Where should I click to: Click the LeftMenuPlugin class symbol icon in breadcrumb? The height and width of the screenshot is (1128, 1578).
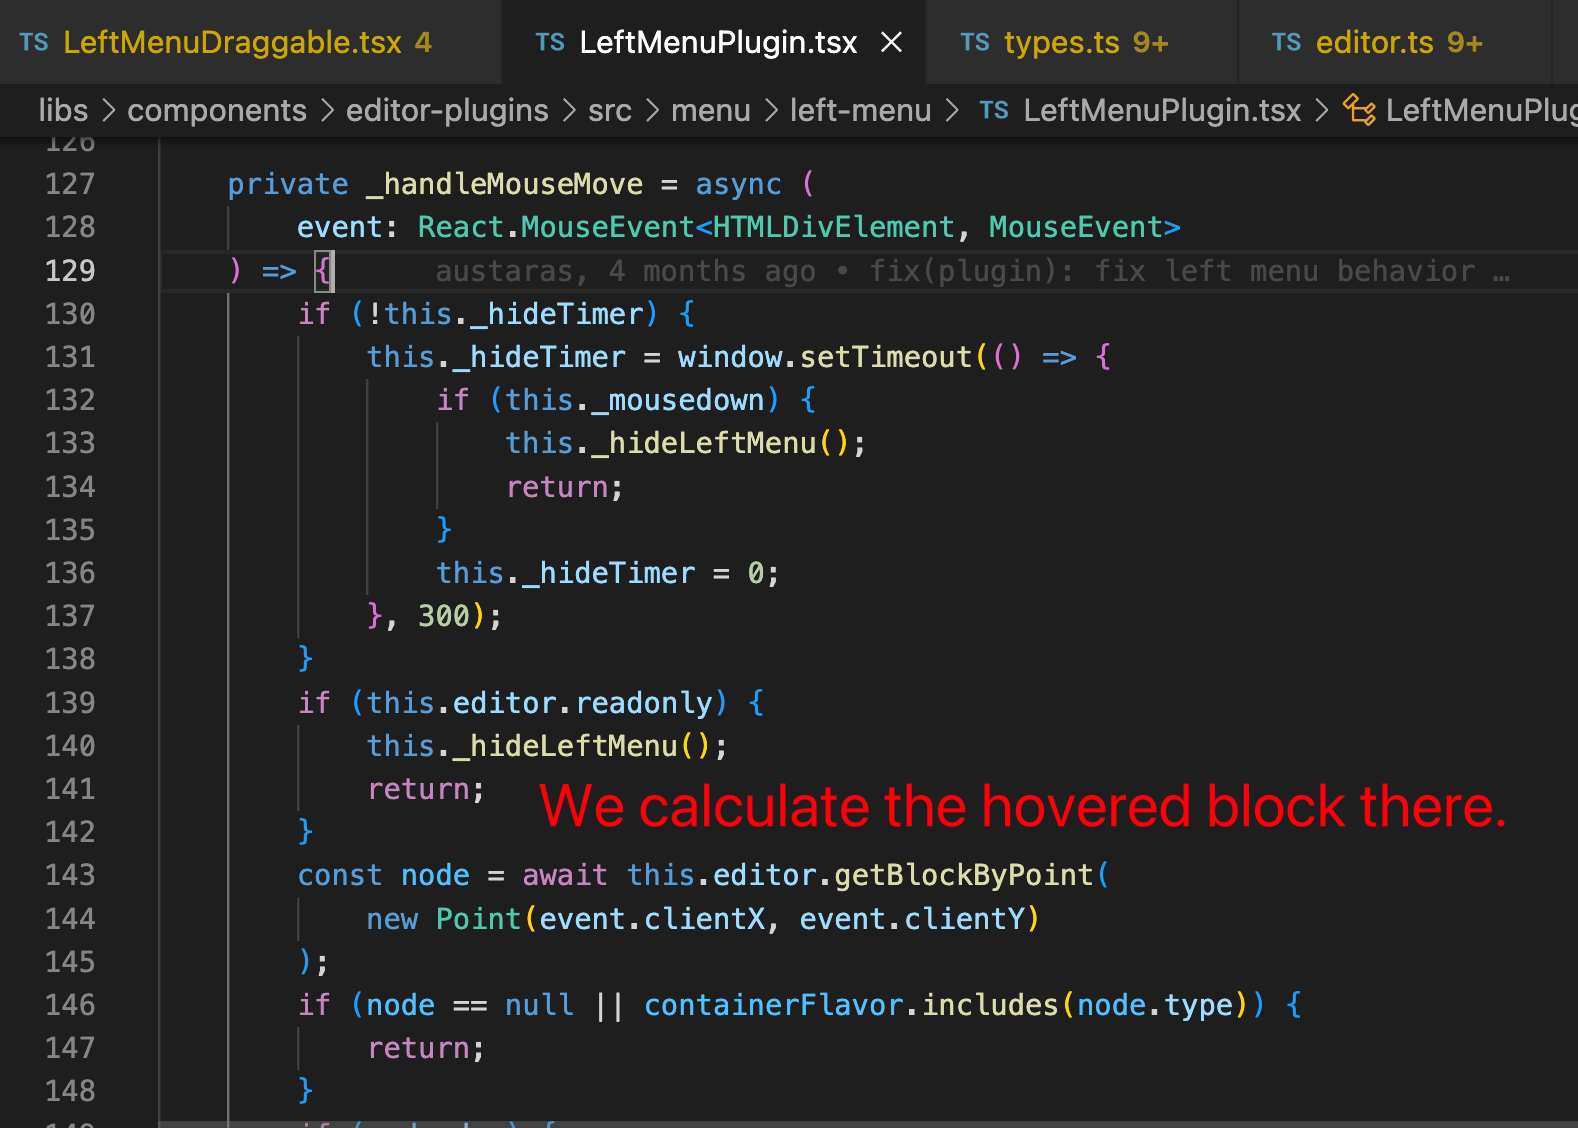[x=1359, y=110]
